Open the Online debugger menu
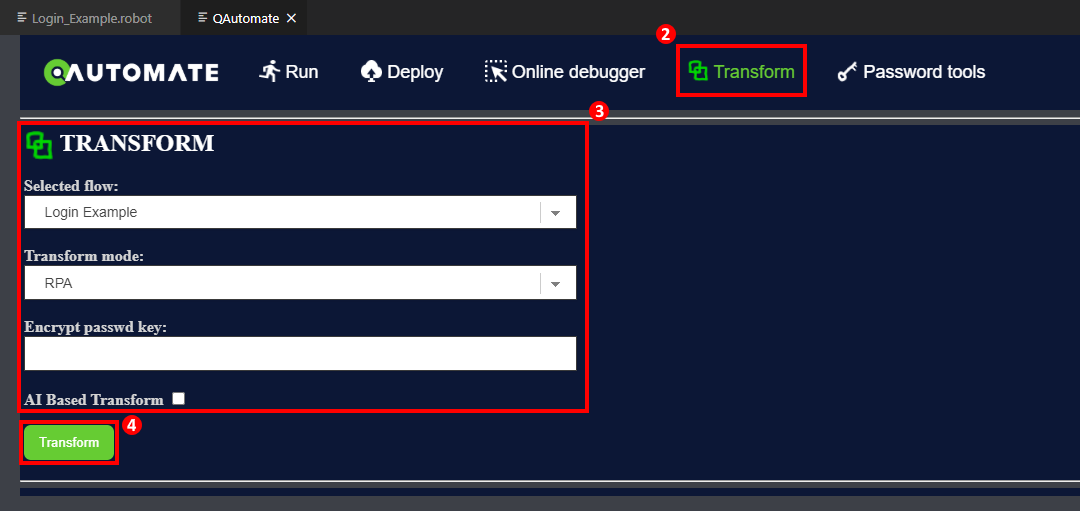 [x=565, y=72]
